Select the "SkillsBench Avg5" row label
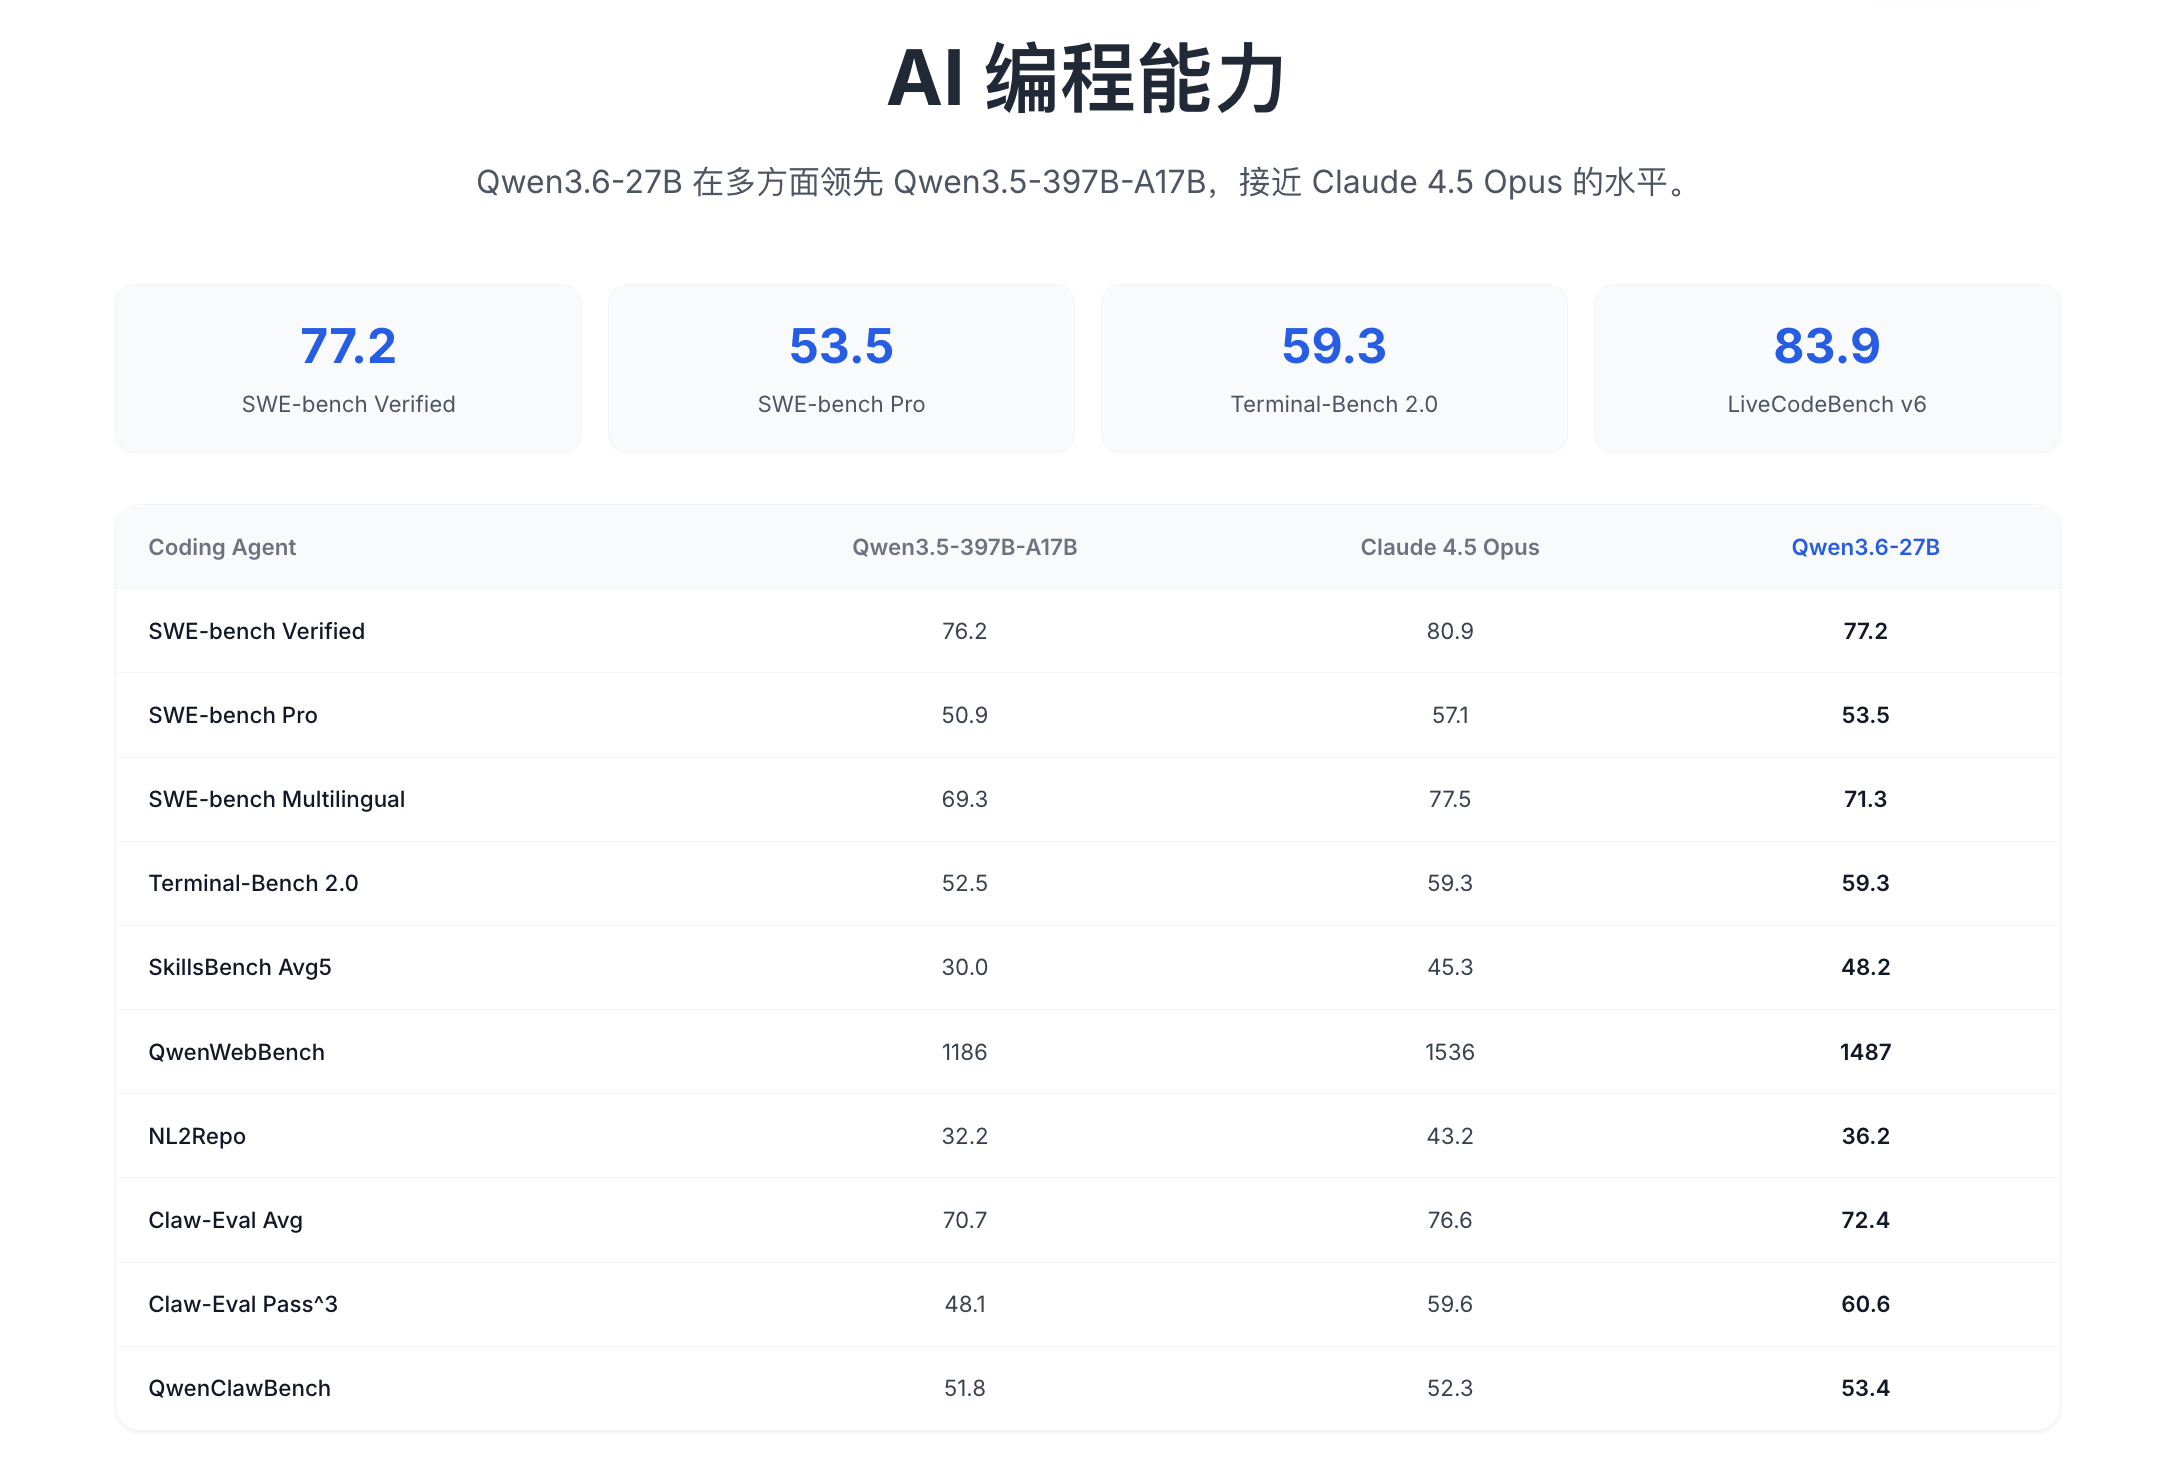The width and height of the screenshot is (2168, 1484). coord(240,967)
